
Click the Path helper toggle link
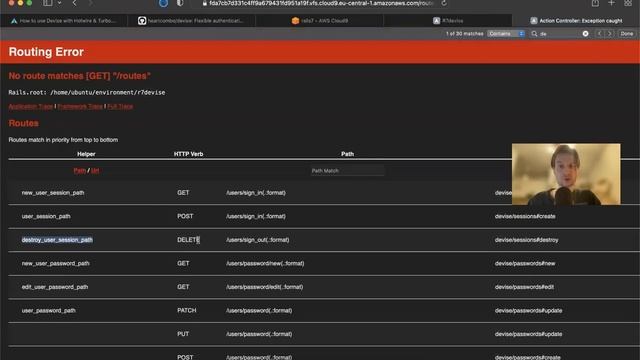pos(80,170)
